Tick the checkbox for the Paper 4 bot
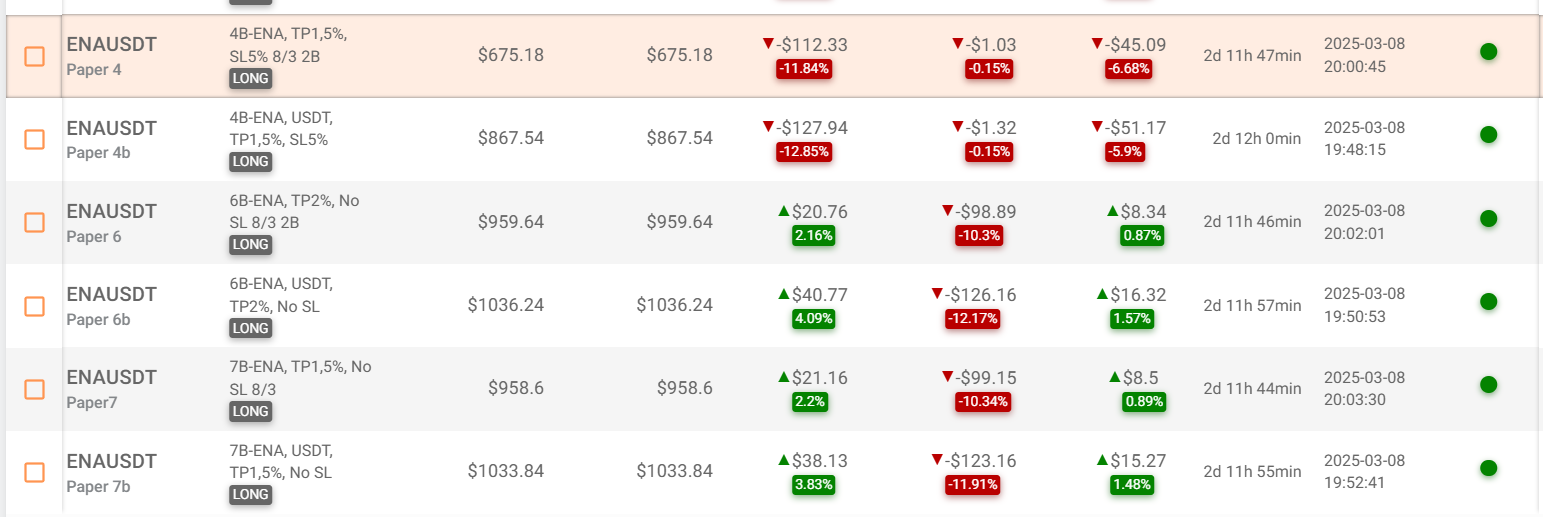 click(34, 56)
